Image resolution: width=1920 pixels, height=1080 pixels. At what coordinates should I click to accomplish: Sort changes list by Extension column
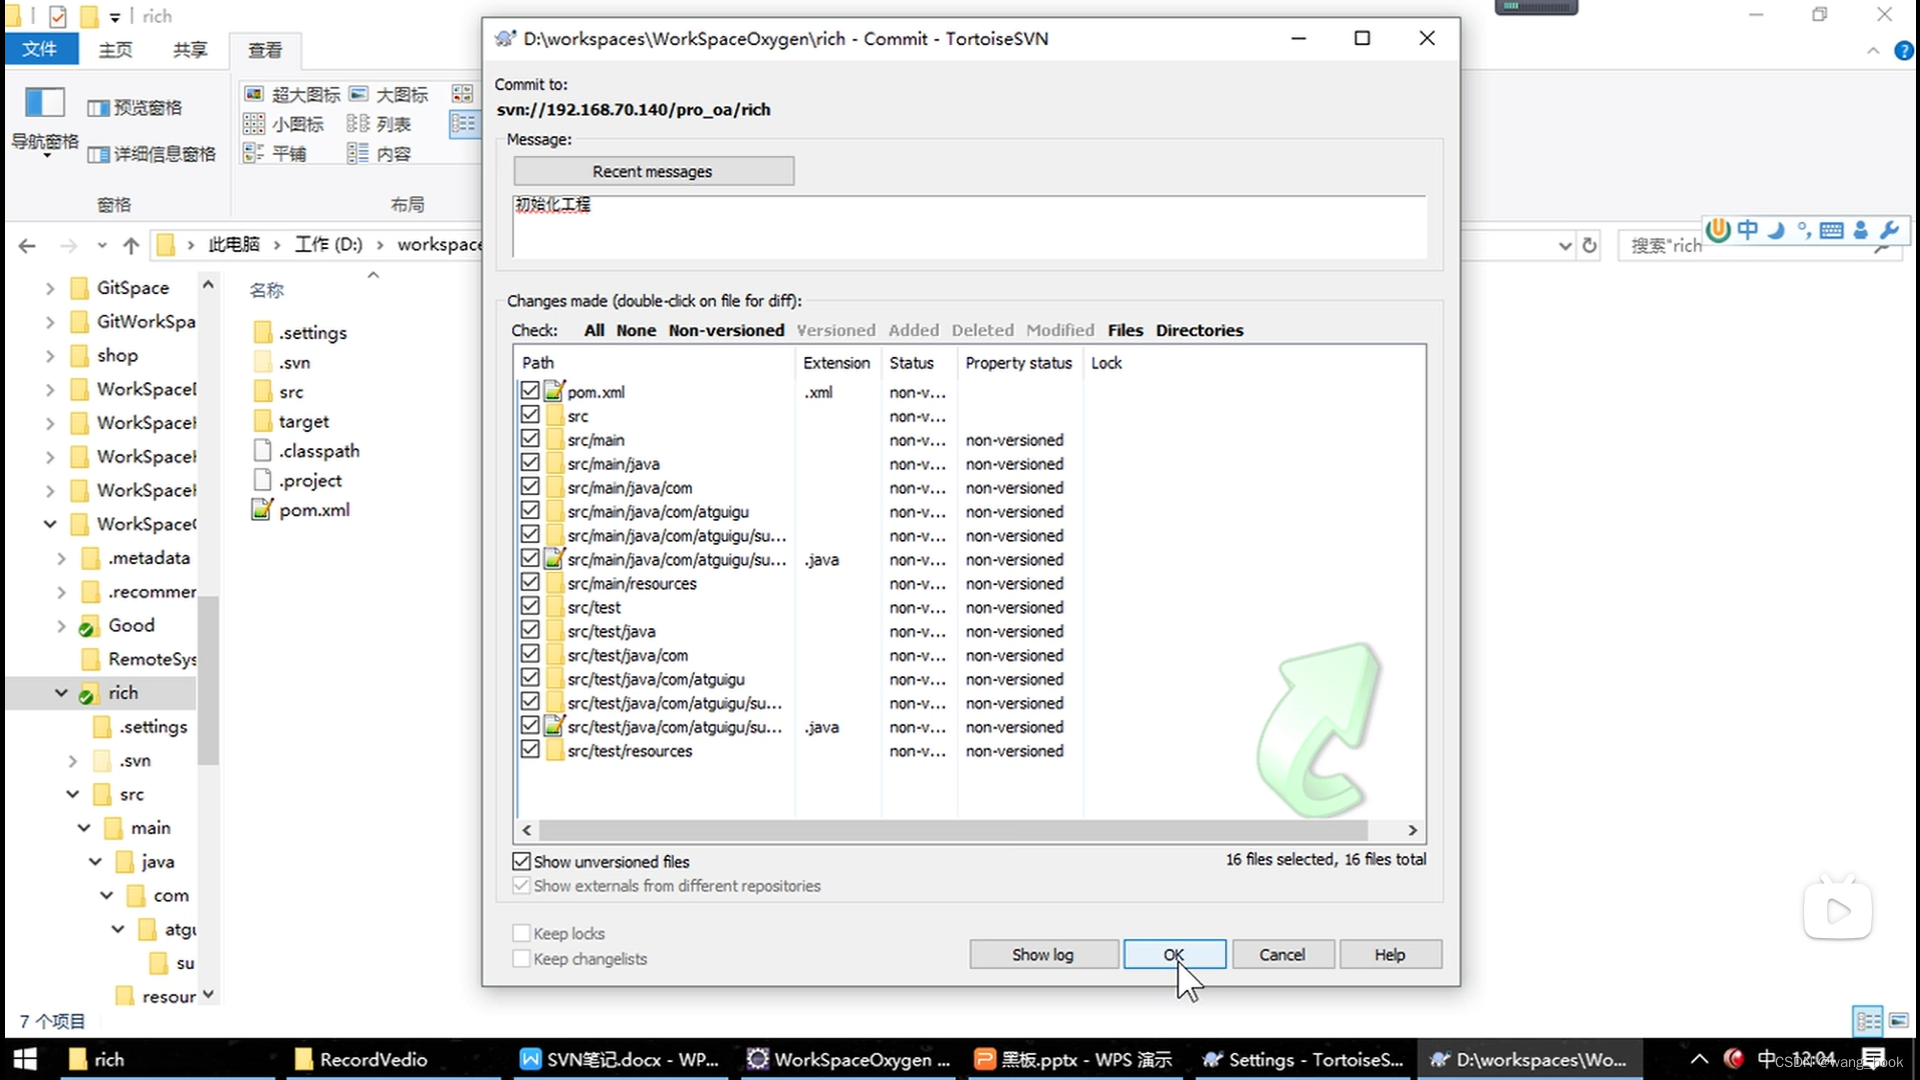coord(837,363)
